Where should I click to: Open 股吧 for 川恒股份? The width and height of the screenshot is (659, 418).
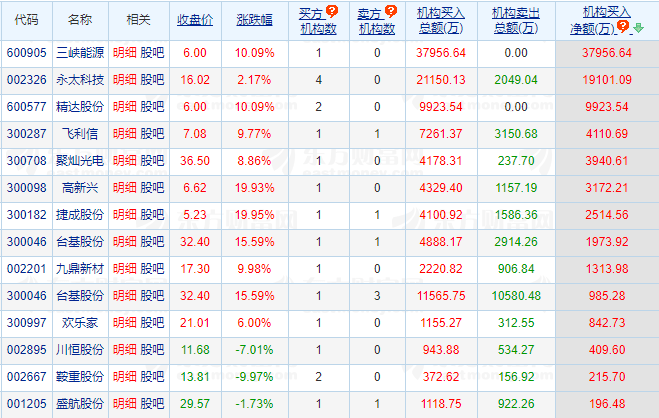pyautogui.click(x=152, y=349)
